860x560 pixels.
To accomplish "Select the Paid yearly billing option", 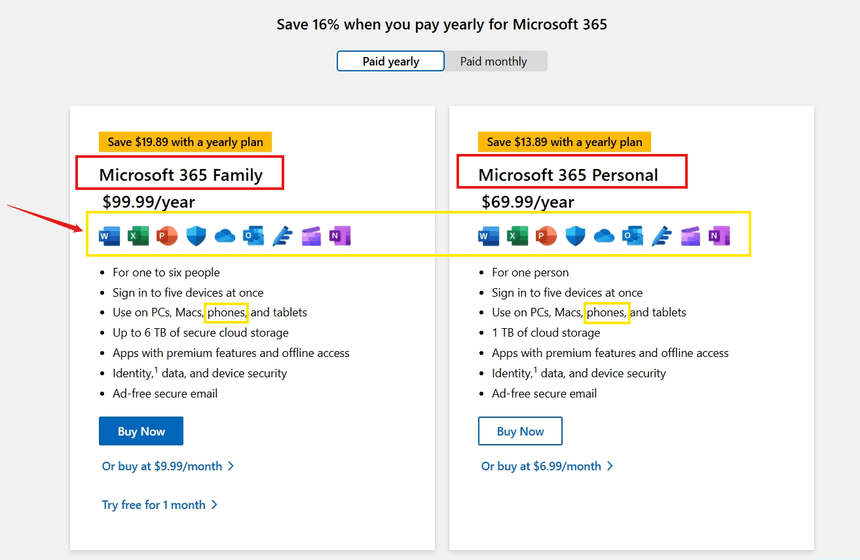I will (391, 62).
